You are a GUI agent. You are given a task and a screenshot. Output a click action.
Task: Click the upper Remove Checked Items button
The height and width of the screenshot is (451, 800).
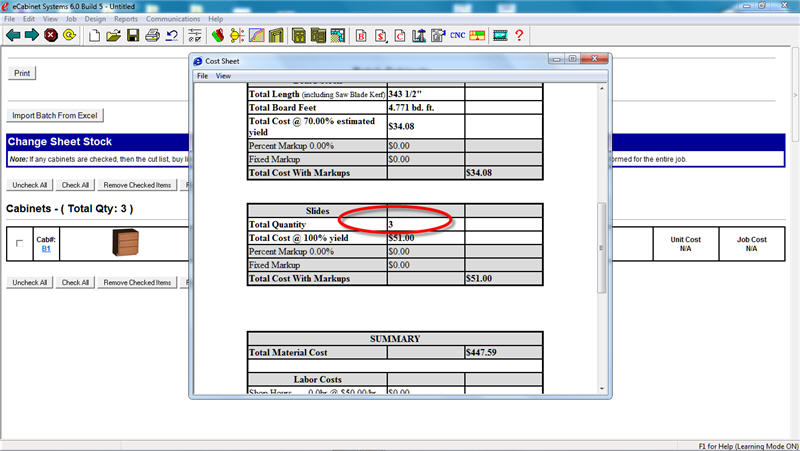pyautogui.click(x=137, y=185)
